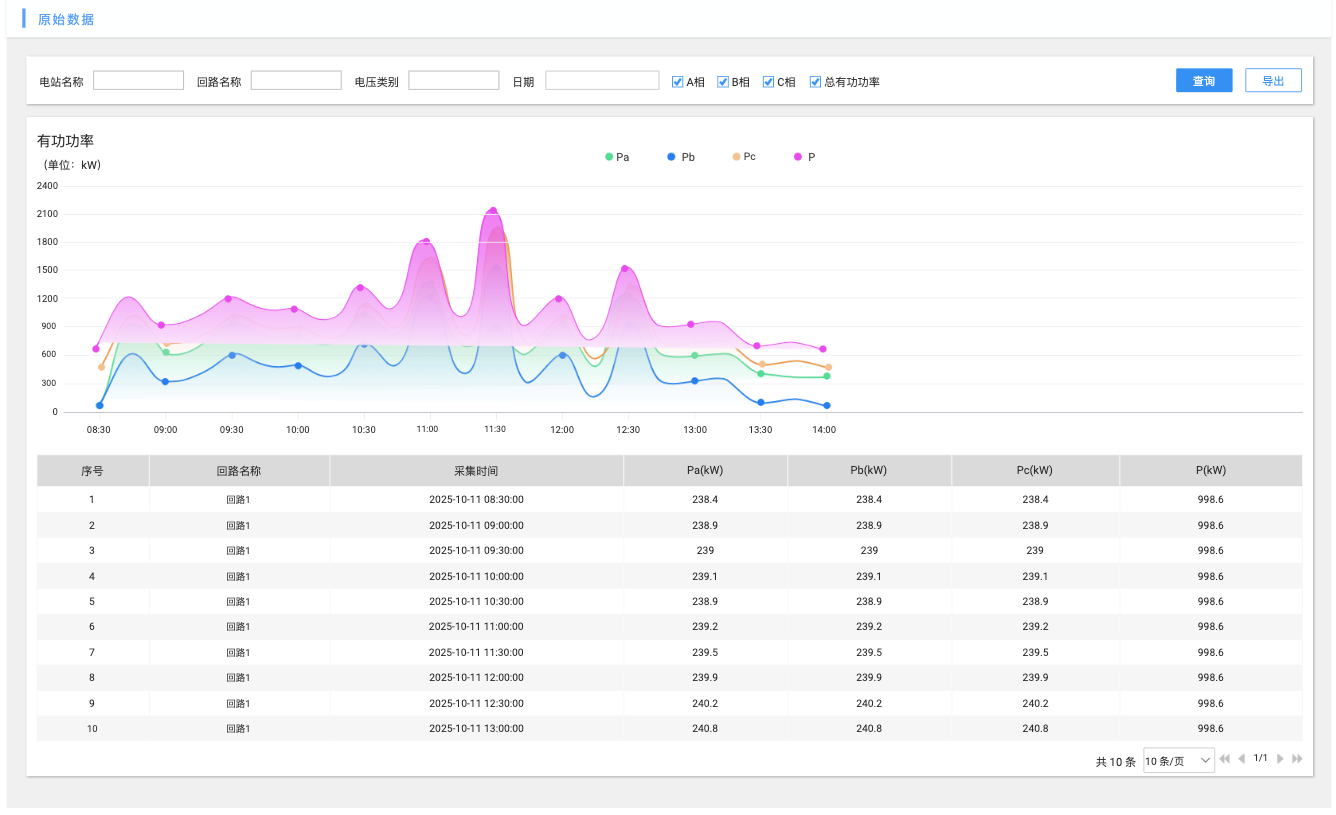Click the 有功功率 chart title

(x=65, y=142)
